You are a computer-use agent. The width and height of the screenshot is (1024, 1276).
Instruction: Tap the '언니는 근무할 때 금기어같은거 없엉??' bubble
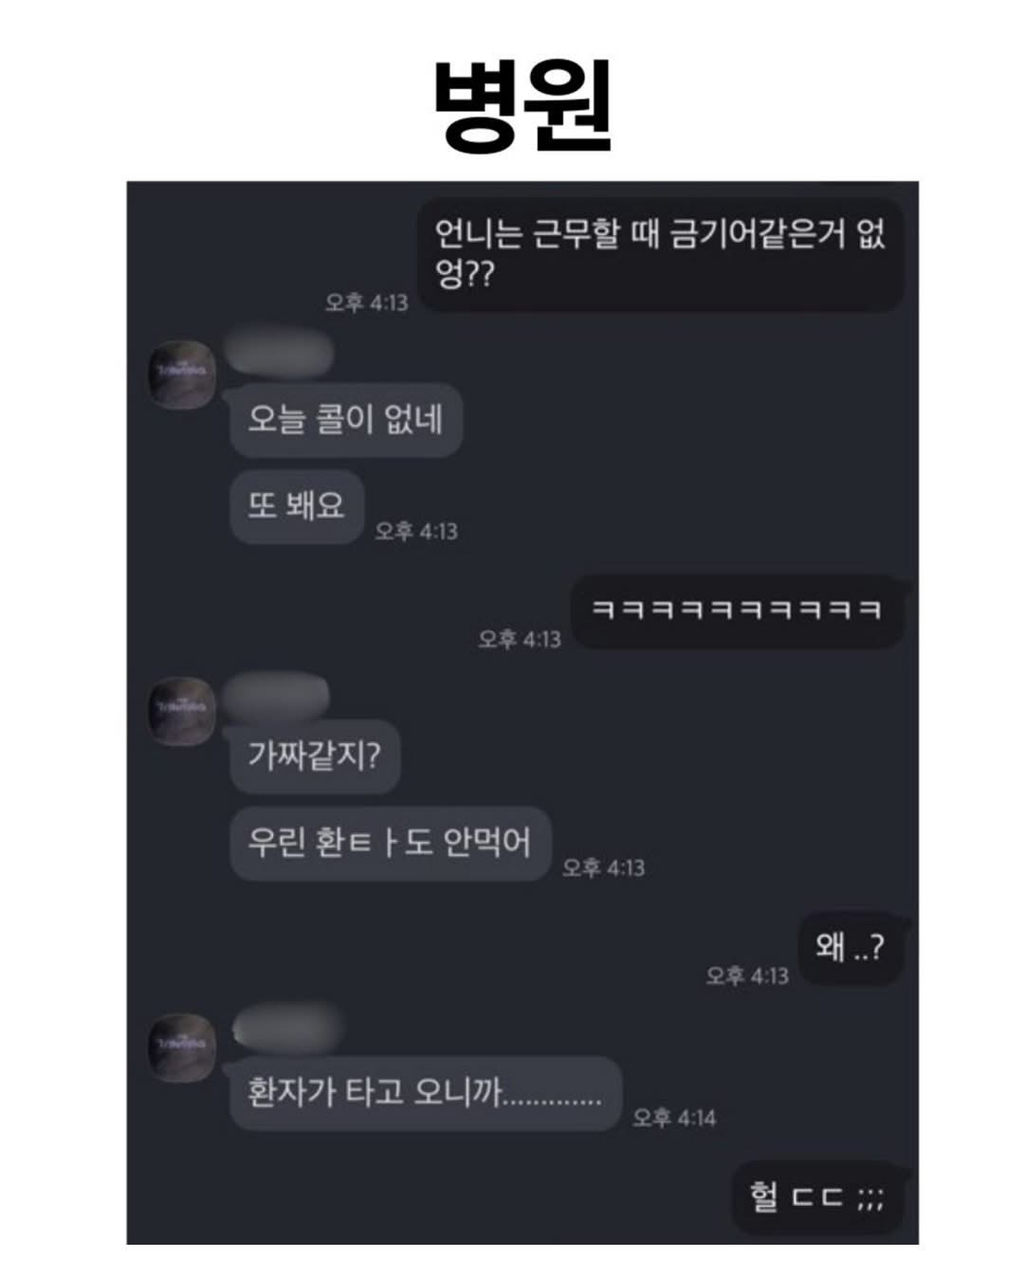(x=660, y=254)
